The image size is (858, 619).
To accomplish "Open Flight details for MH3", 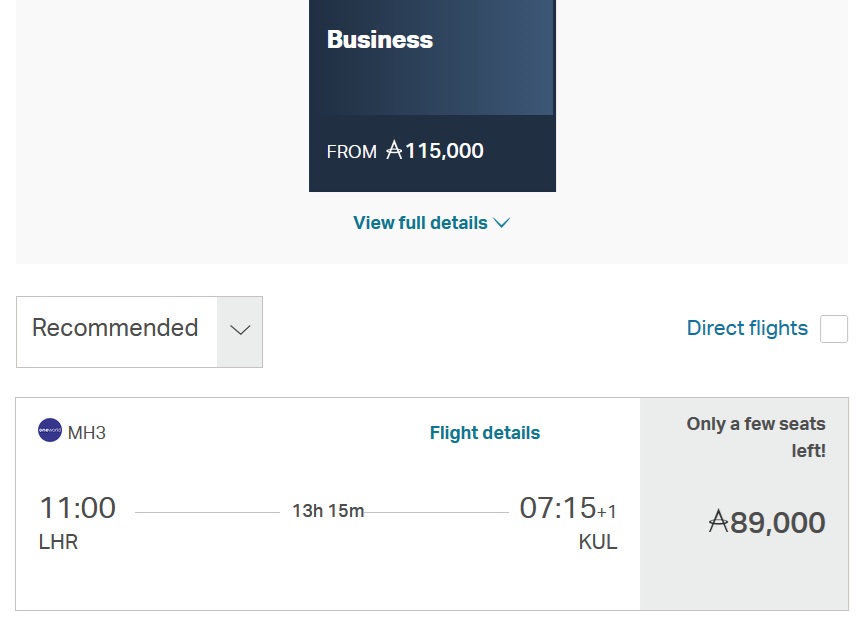I will (484, 433).
